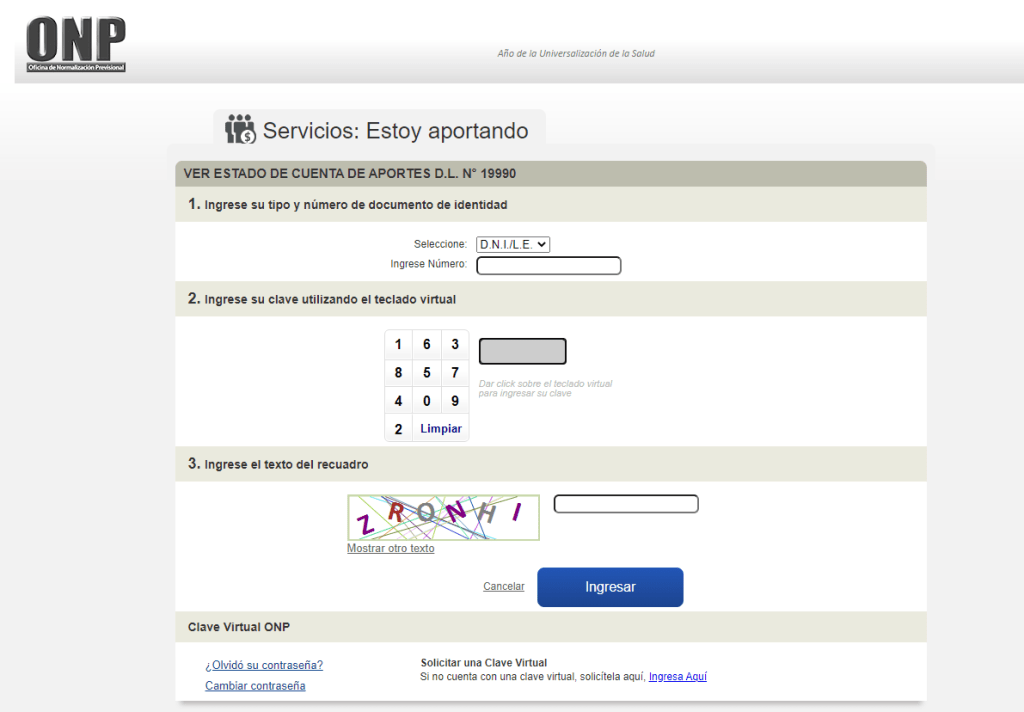Click the Servicios: Estoy aportando title
Image resolution: width=1024 pixels, height=712 pixels.
pyautogui.click(x=396, y=131)
